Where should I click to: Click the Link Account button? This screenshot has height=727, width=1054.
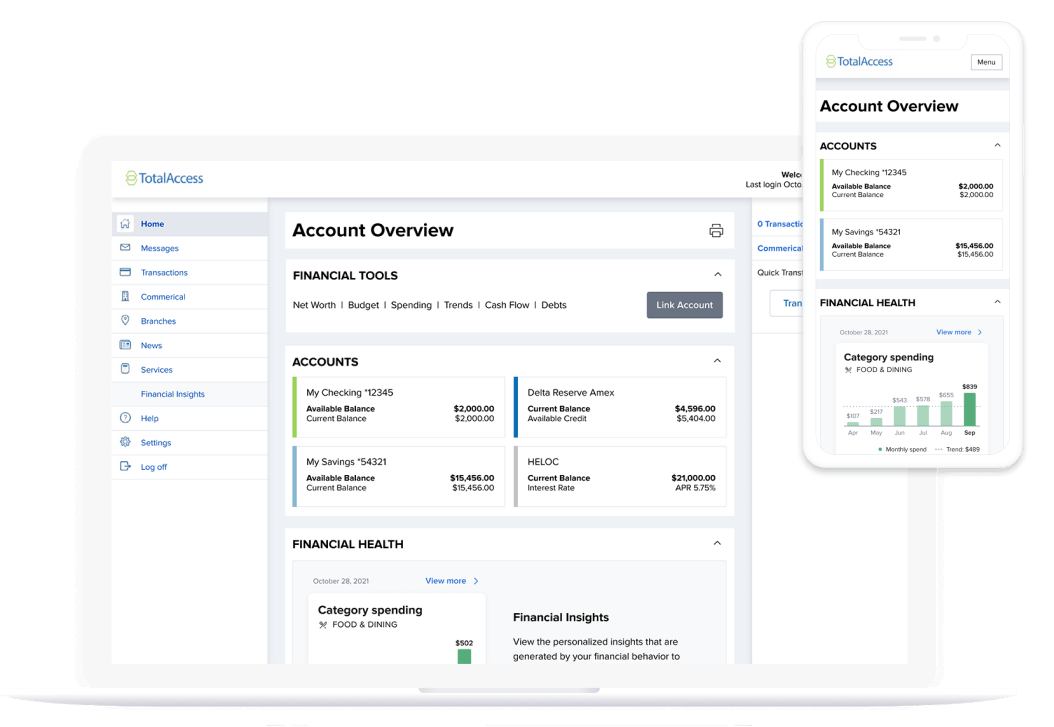coord(684,305)
